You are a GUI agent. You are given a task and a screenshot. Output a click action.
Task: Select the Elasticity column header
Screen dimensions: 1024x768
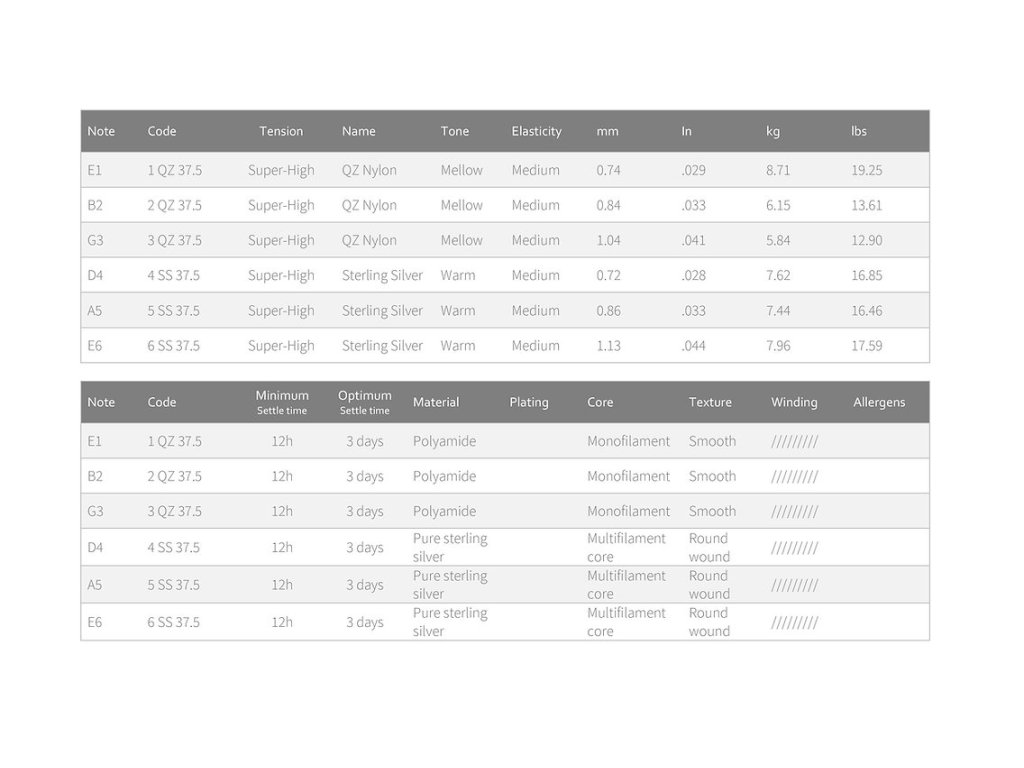point(536,131)
